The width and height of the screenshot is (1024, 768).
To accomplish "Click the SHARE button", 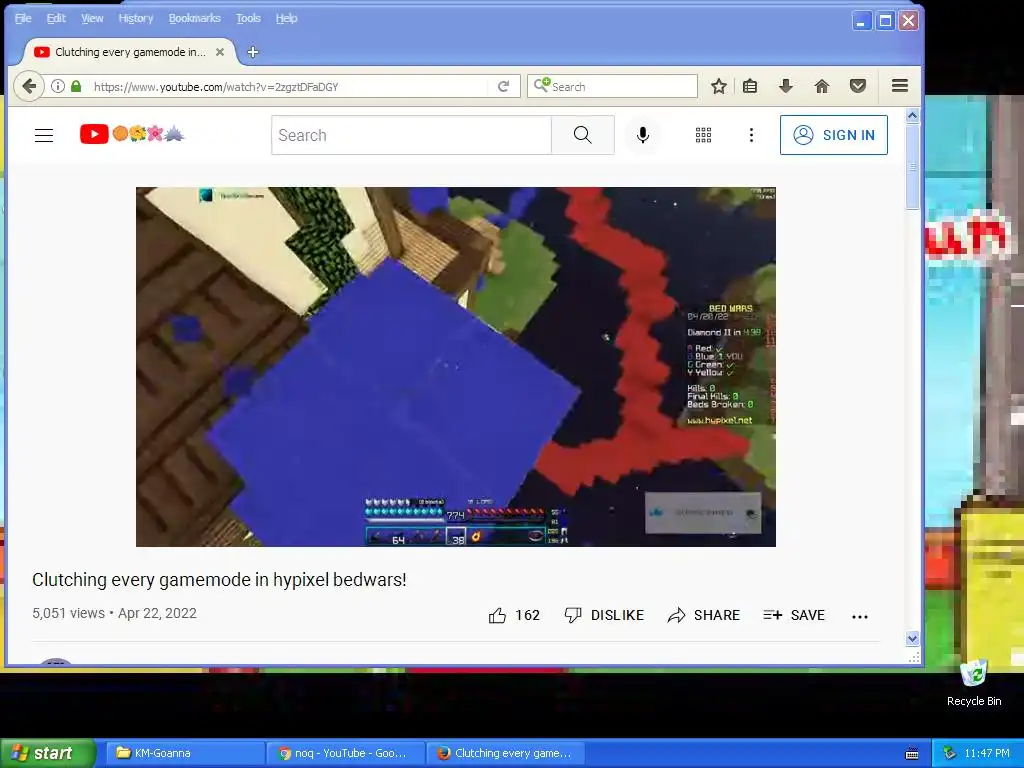I will click(703, 615).
